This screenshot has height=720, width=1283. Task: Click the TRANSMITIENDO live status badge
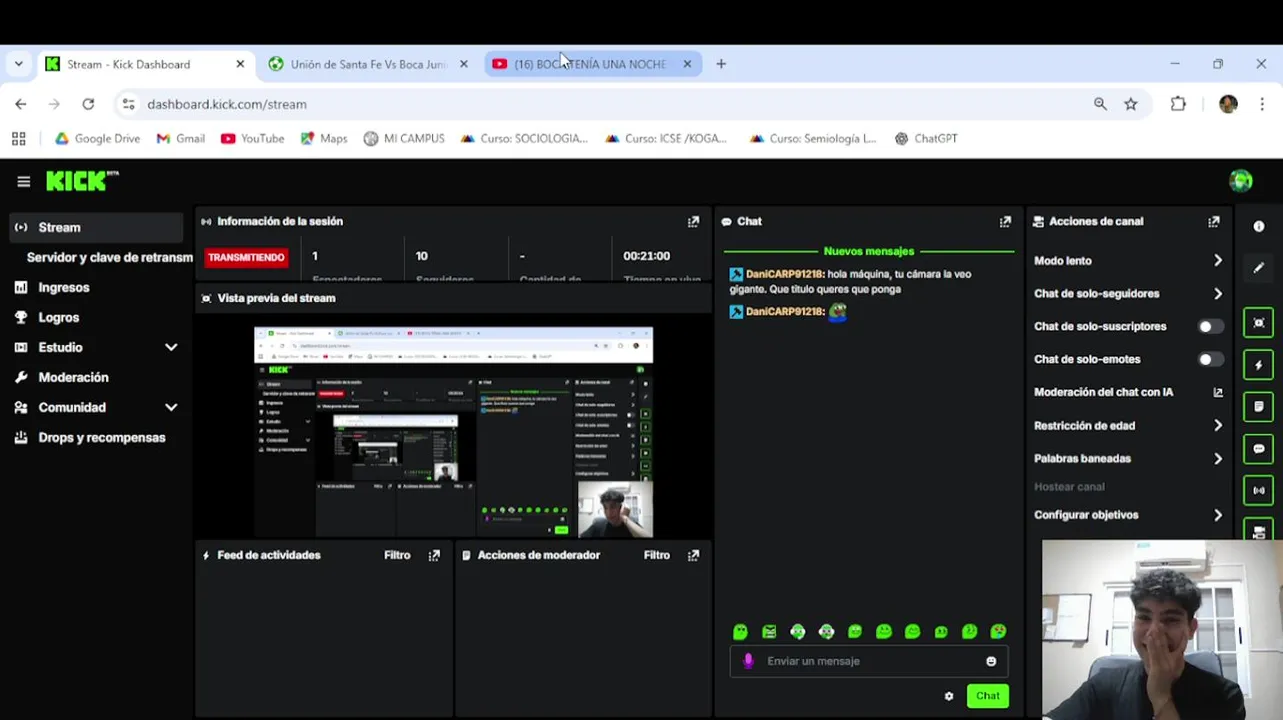click(246, 257)
